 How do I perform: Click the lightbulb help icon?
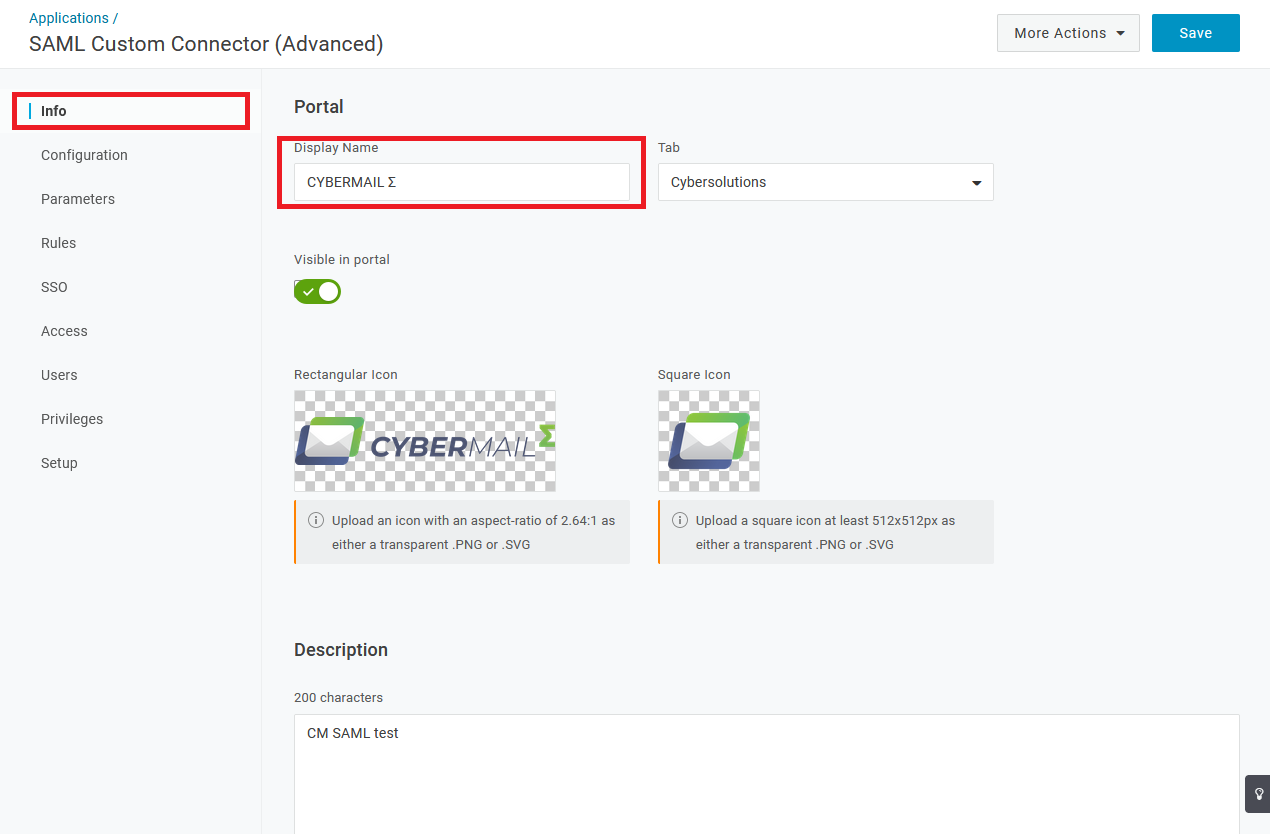coord(1258,793)
